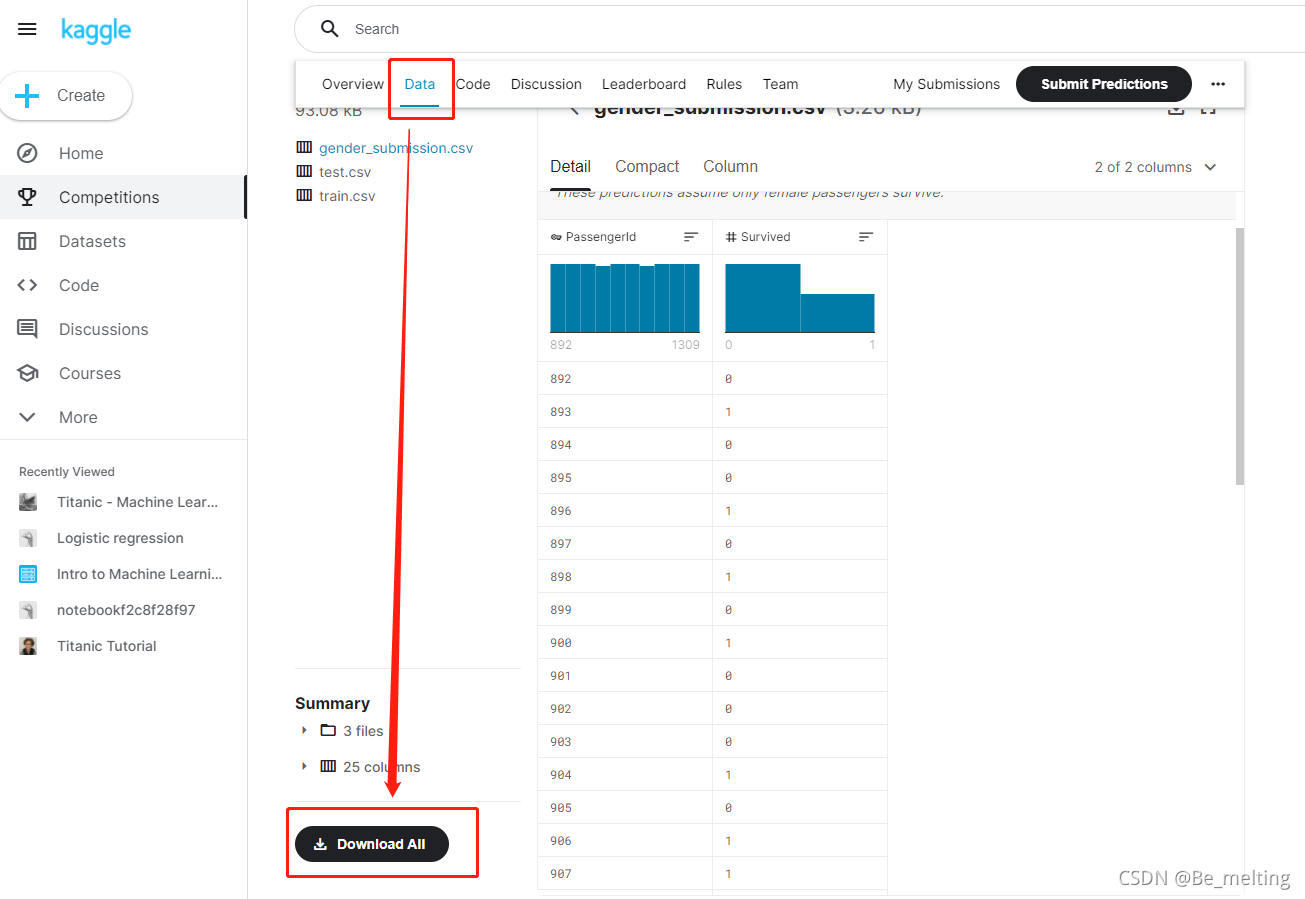
Task: Click the download icon in Download All
Action: point(320,844)
